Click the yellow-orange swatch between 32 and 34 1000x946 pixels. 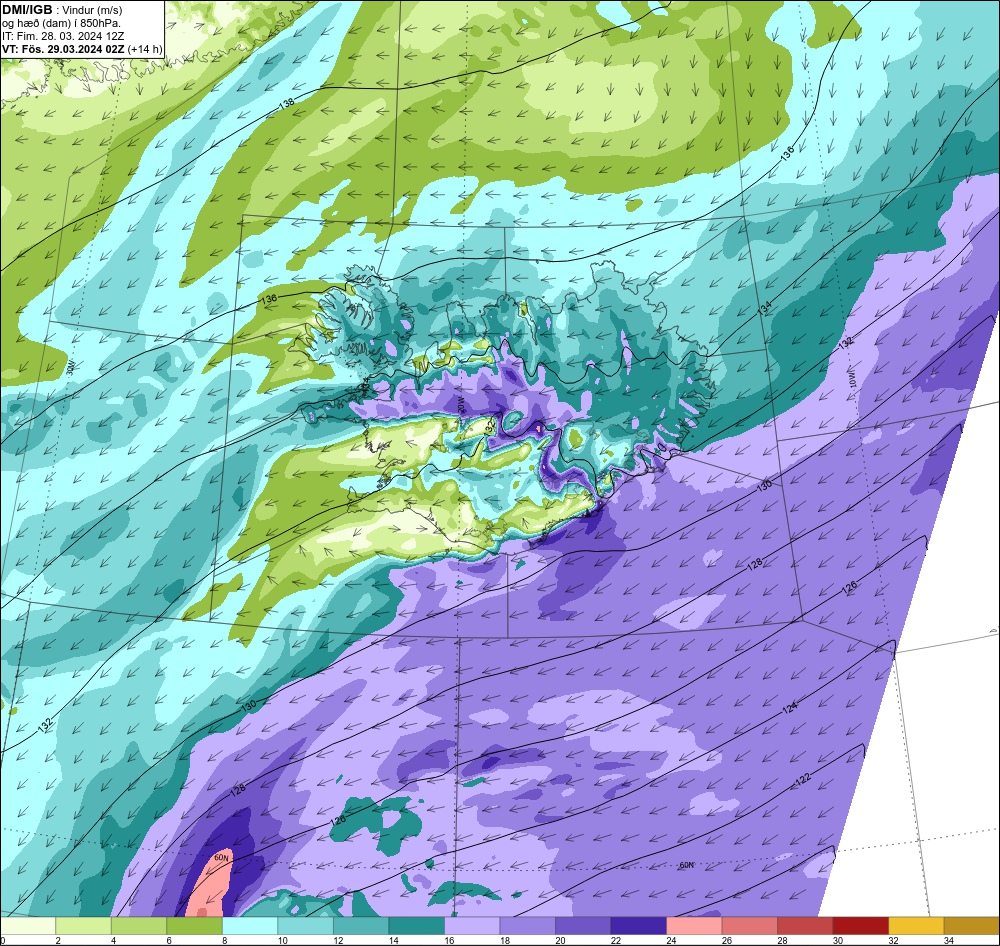[916, 925]
